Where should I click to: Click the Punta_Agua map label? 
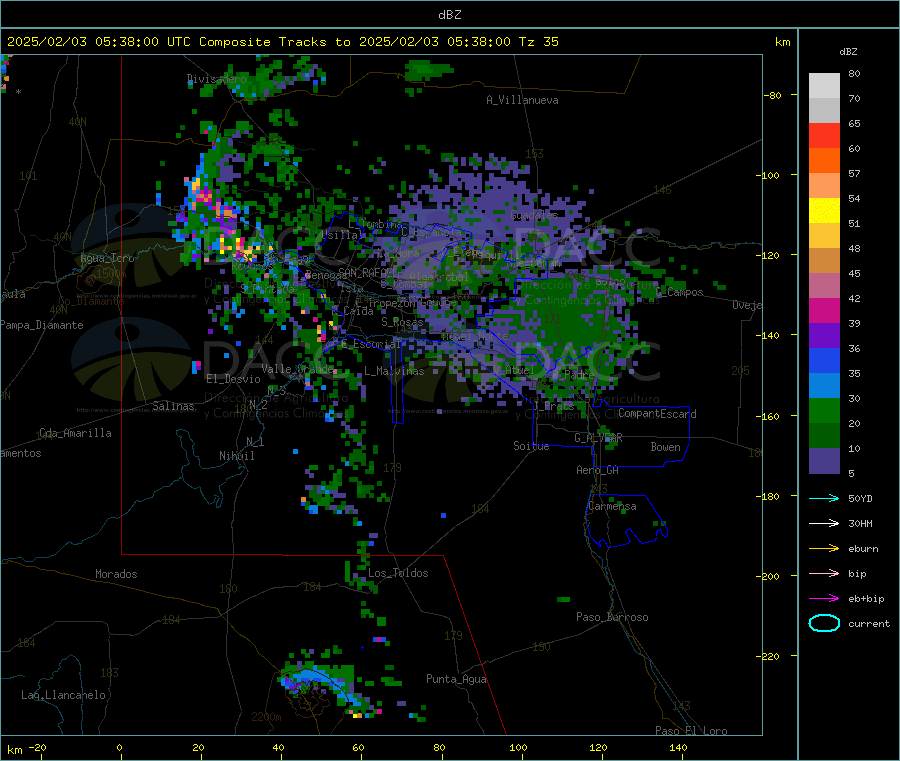pyautogui.click(x=456, y=679)
